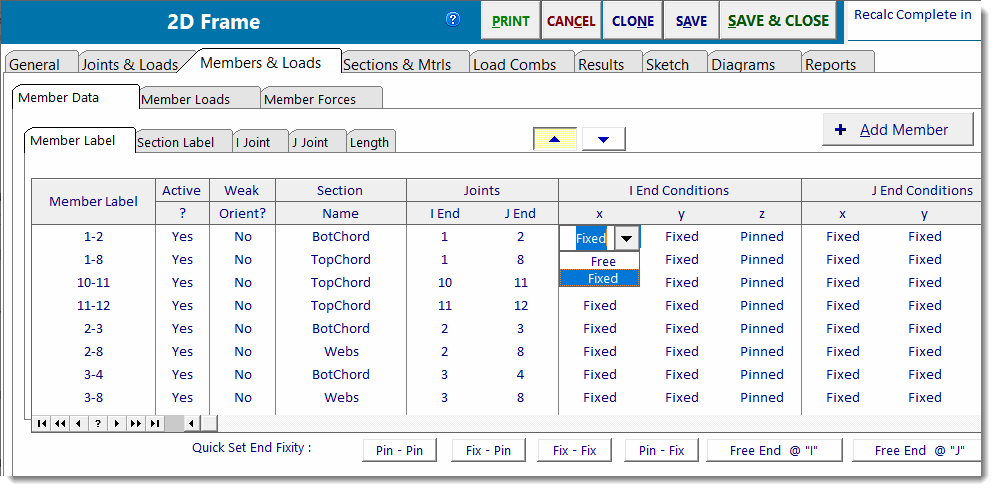Click the Add Member button
The image size is (996, 491).
pos(898,130)
